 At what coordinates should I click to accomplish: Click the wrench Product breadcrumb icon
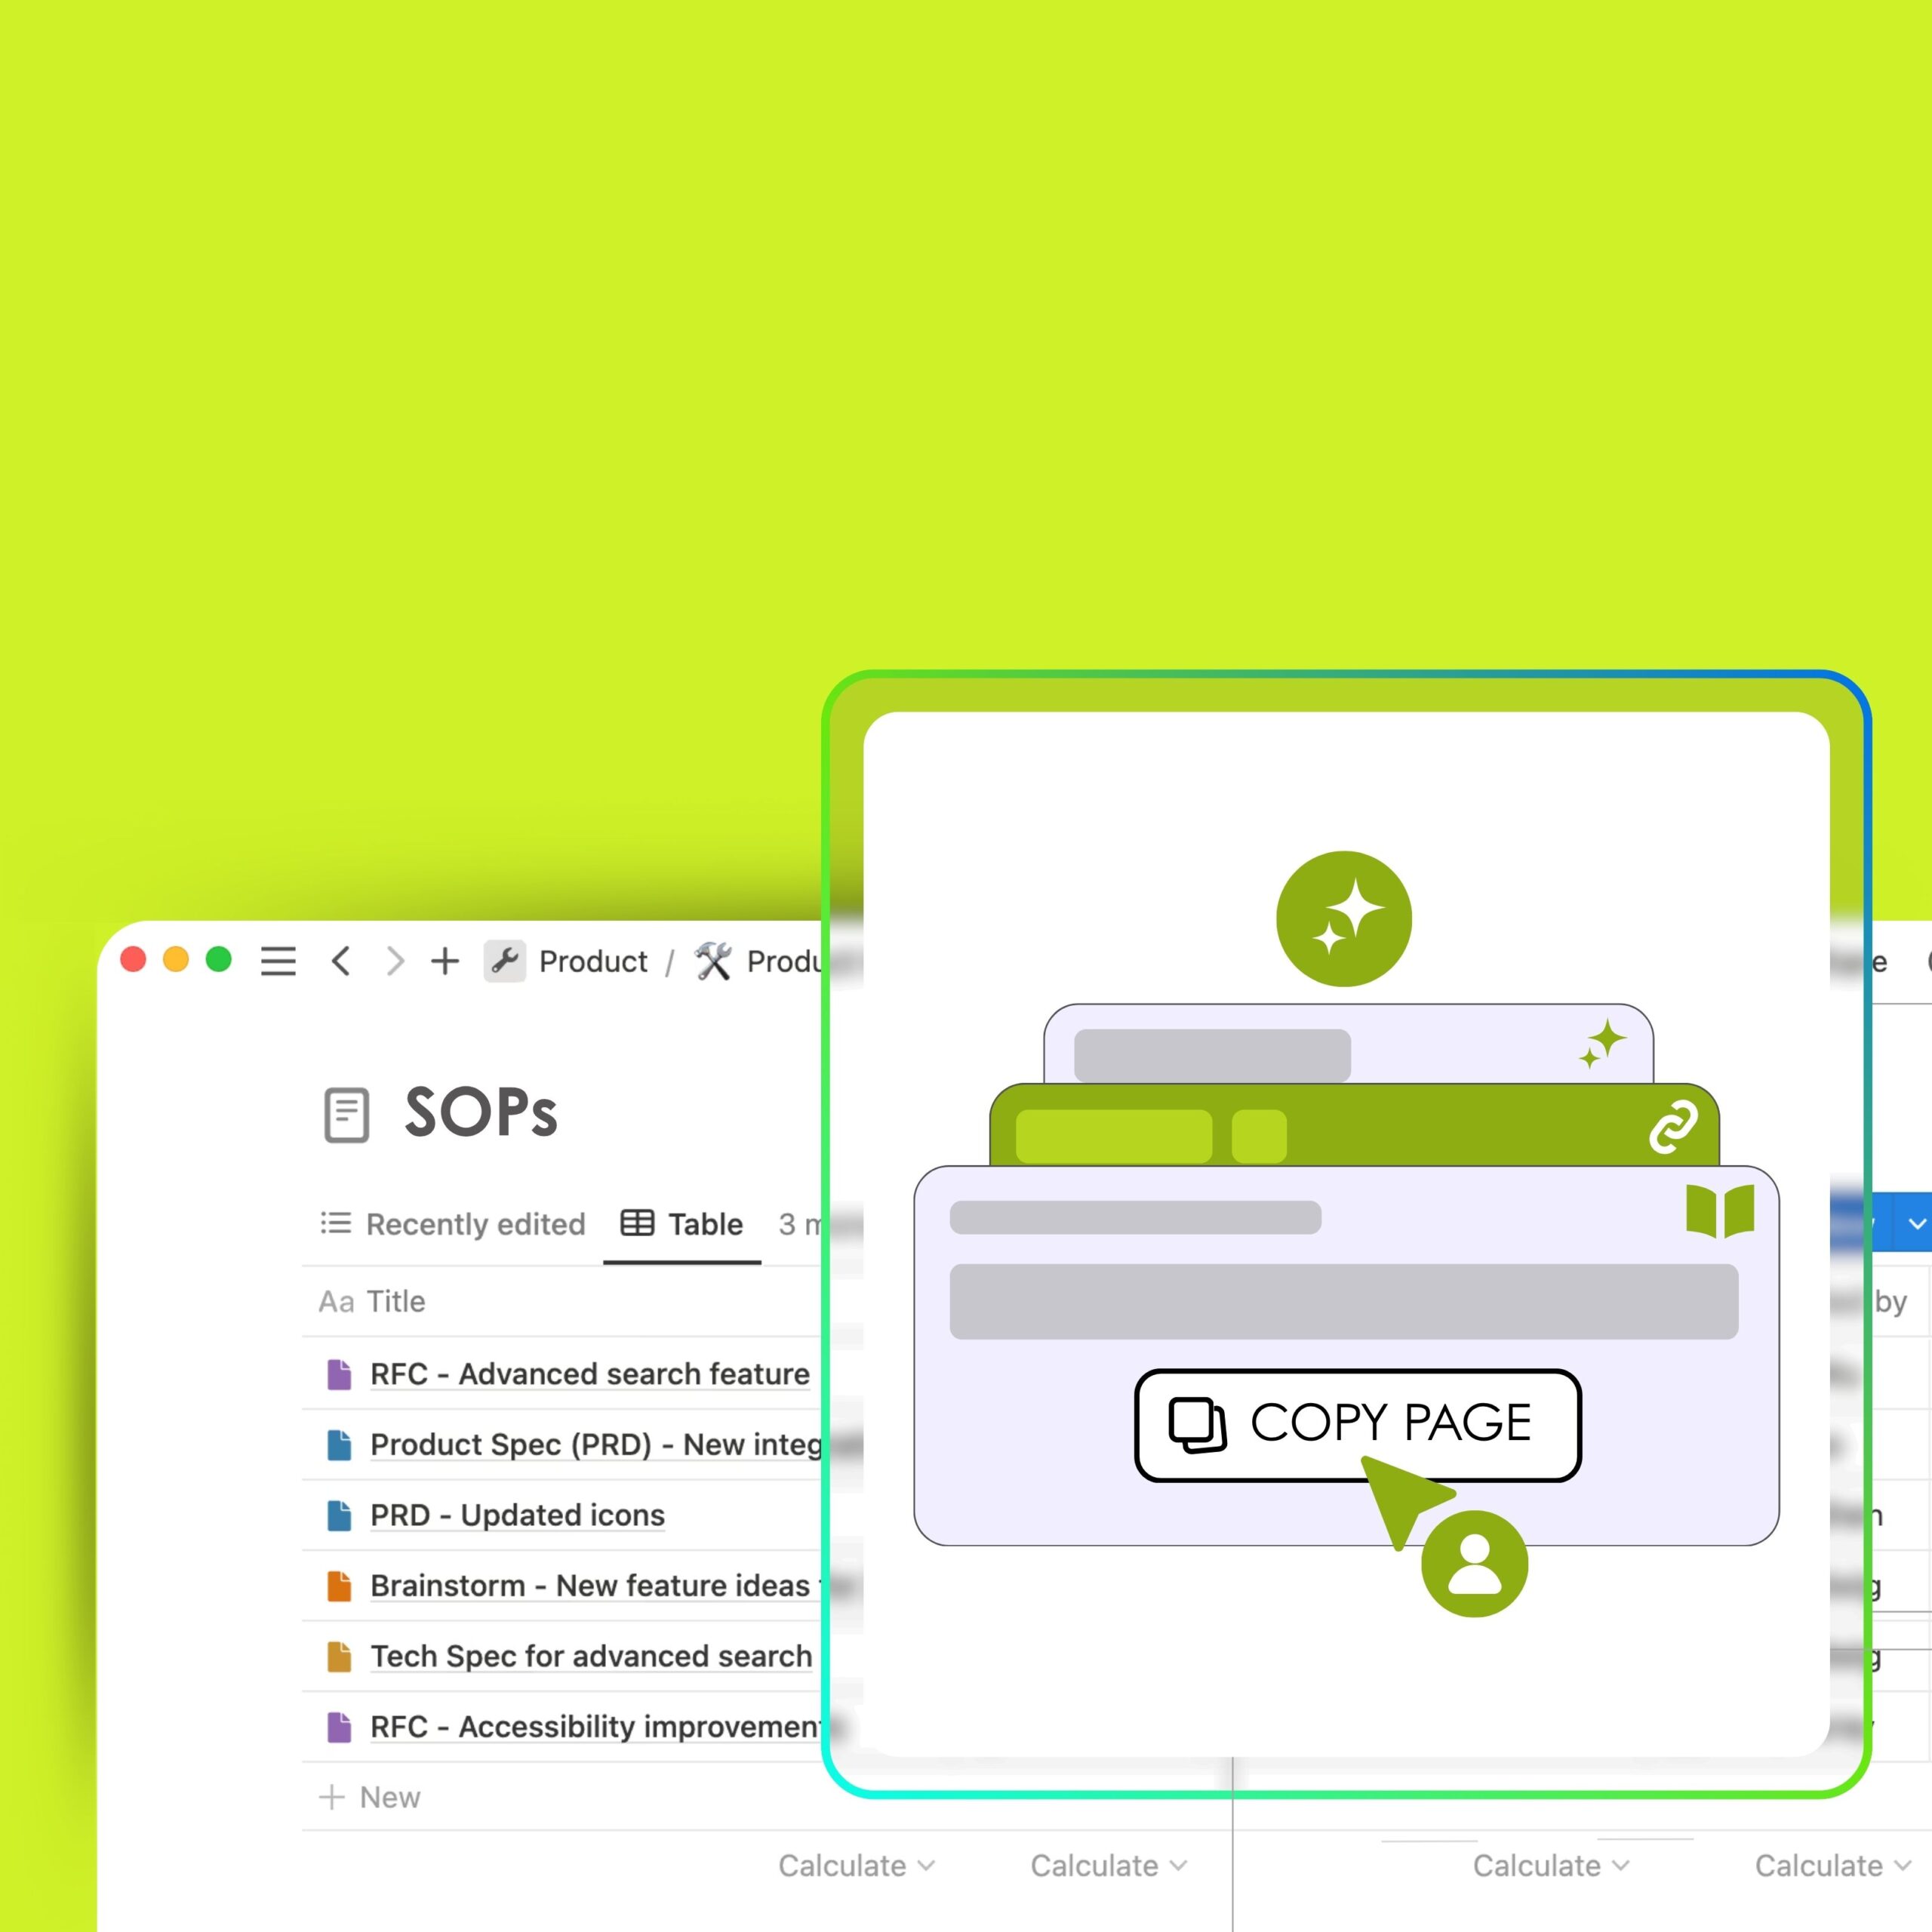[505, 961]
